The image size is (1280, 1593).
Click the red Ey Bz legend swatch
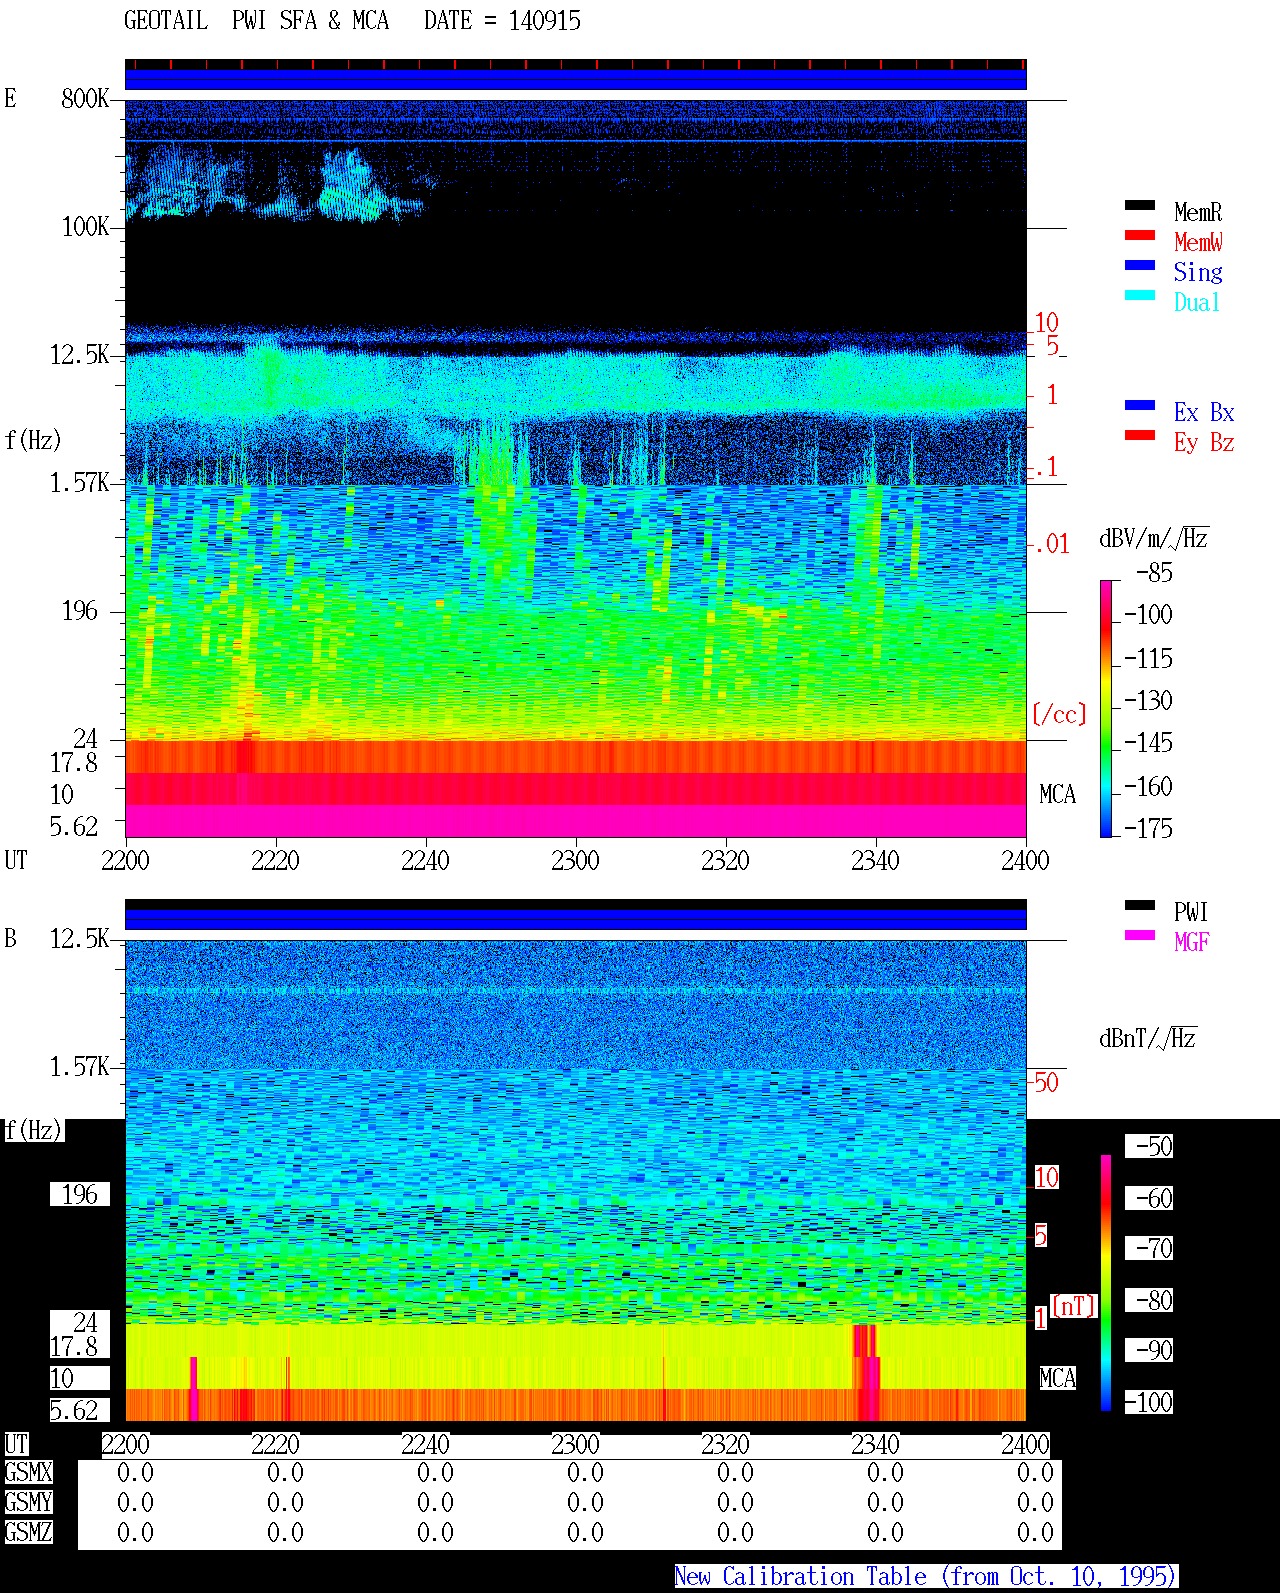[1140, 435]
